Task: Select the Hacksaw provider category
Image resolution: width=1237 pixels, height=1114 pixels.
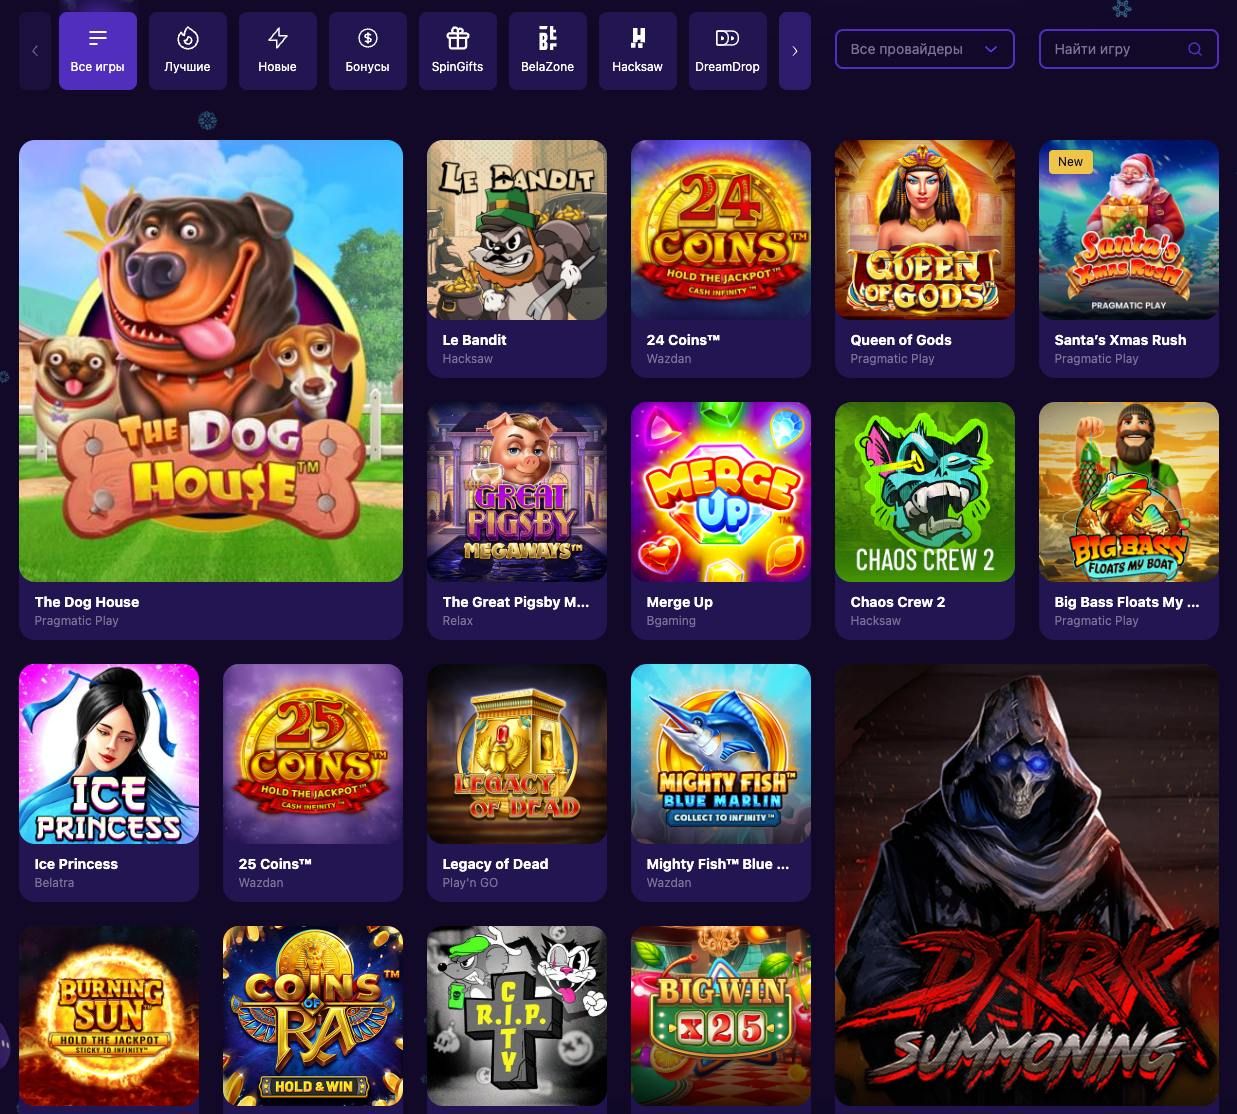Action: click(638, 51)
